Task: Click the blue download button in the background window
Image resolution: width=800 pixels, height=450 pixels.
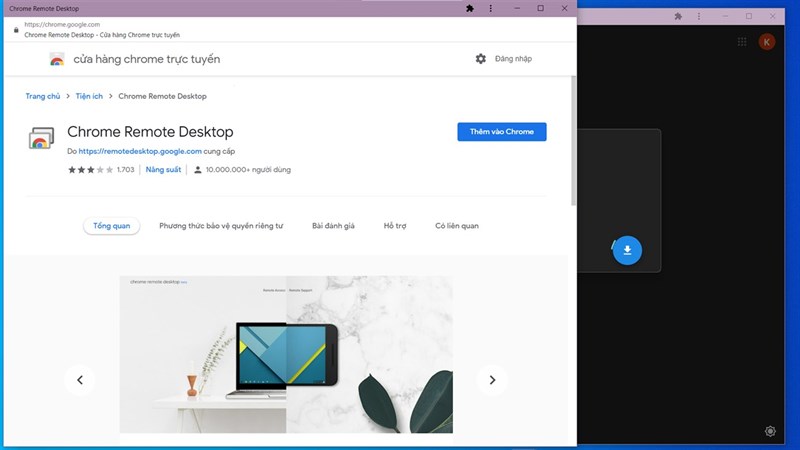Action: click(627, 250)
